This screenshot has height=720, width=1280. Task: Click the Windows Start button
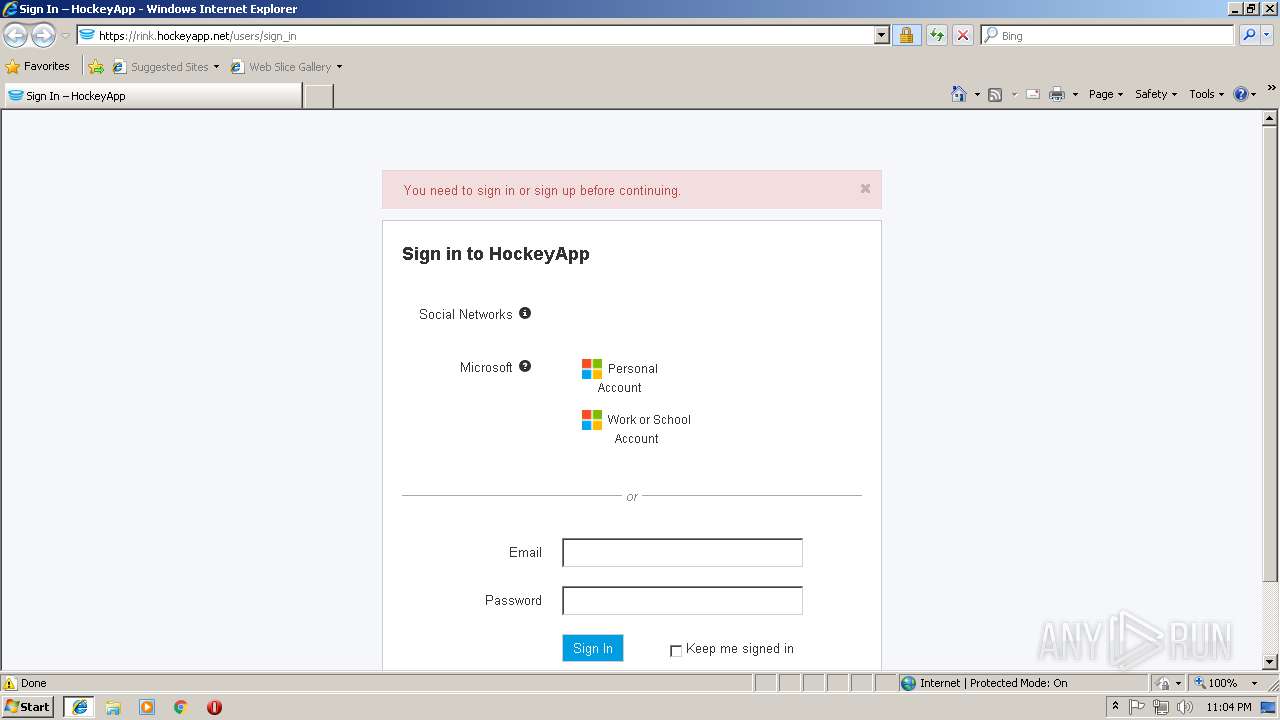tap(27, 707)
